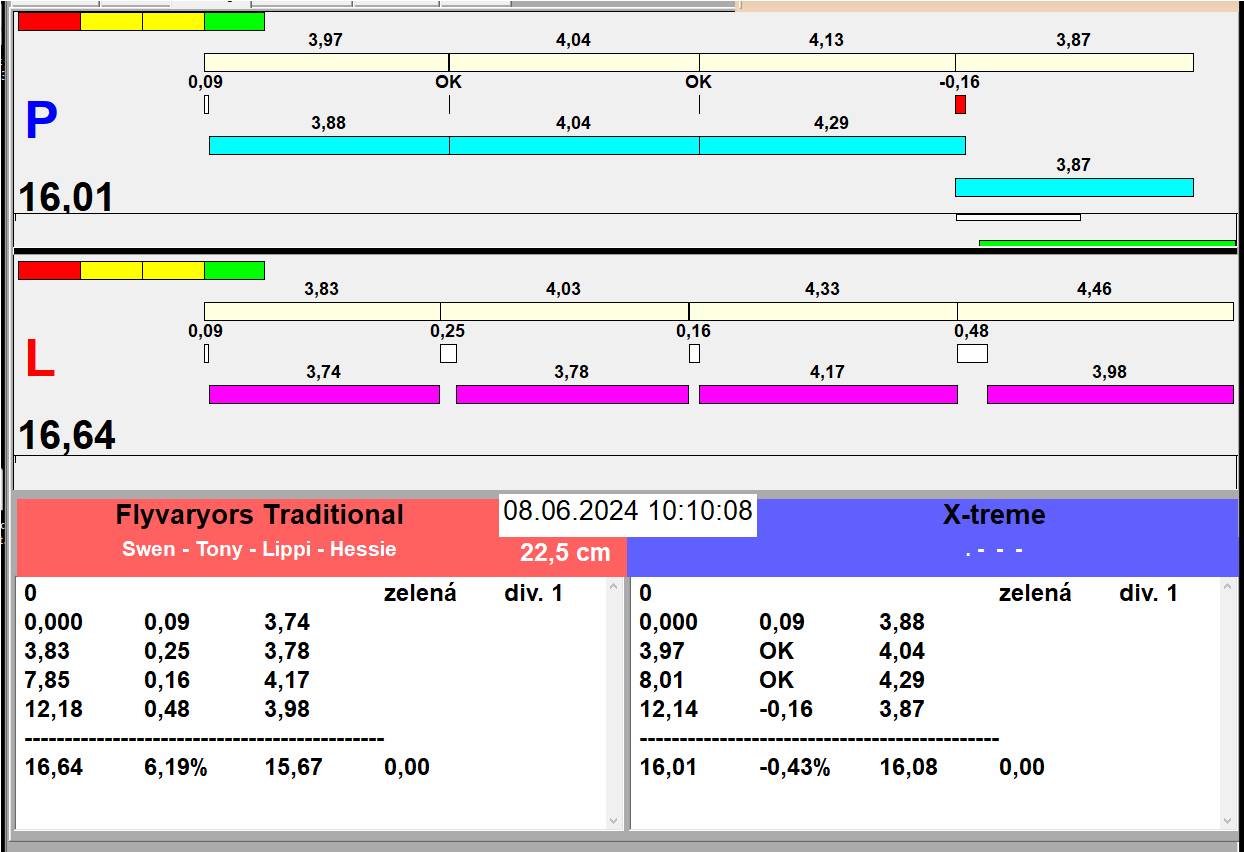The width and height of the screenshot is (1244, 852).
Task: Select the red L lane letter
Action: tap(39, 359)
